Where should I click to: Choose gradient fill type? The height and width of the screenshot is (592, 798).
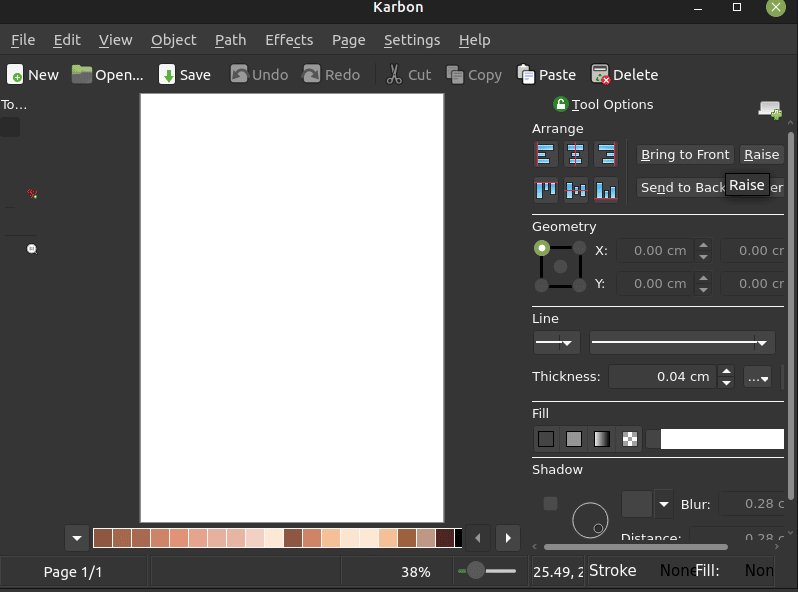click(x=602, y=439)
